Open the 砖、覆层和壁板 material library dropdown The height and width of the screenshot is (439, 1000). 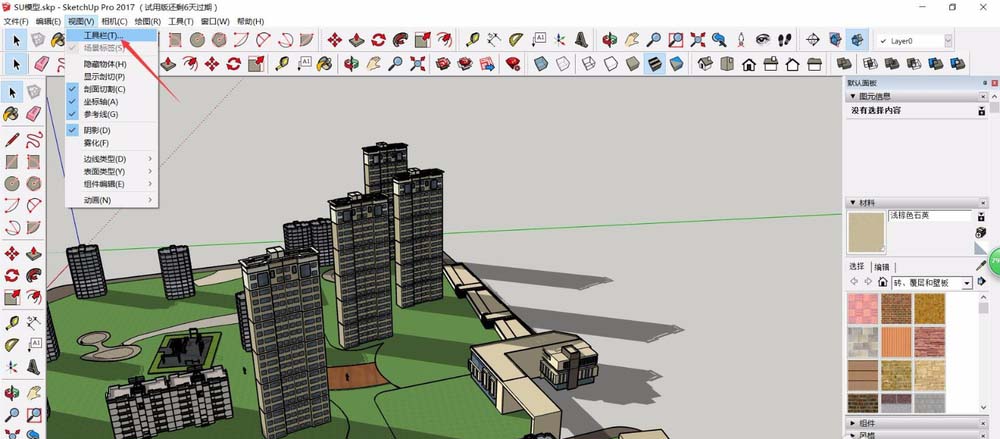[967, 283]
